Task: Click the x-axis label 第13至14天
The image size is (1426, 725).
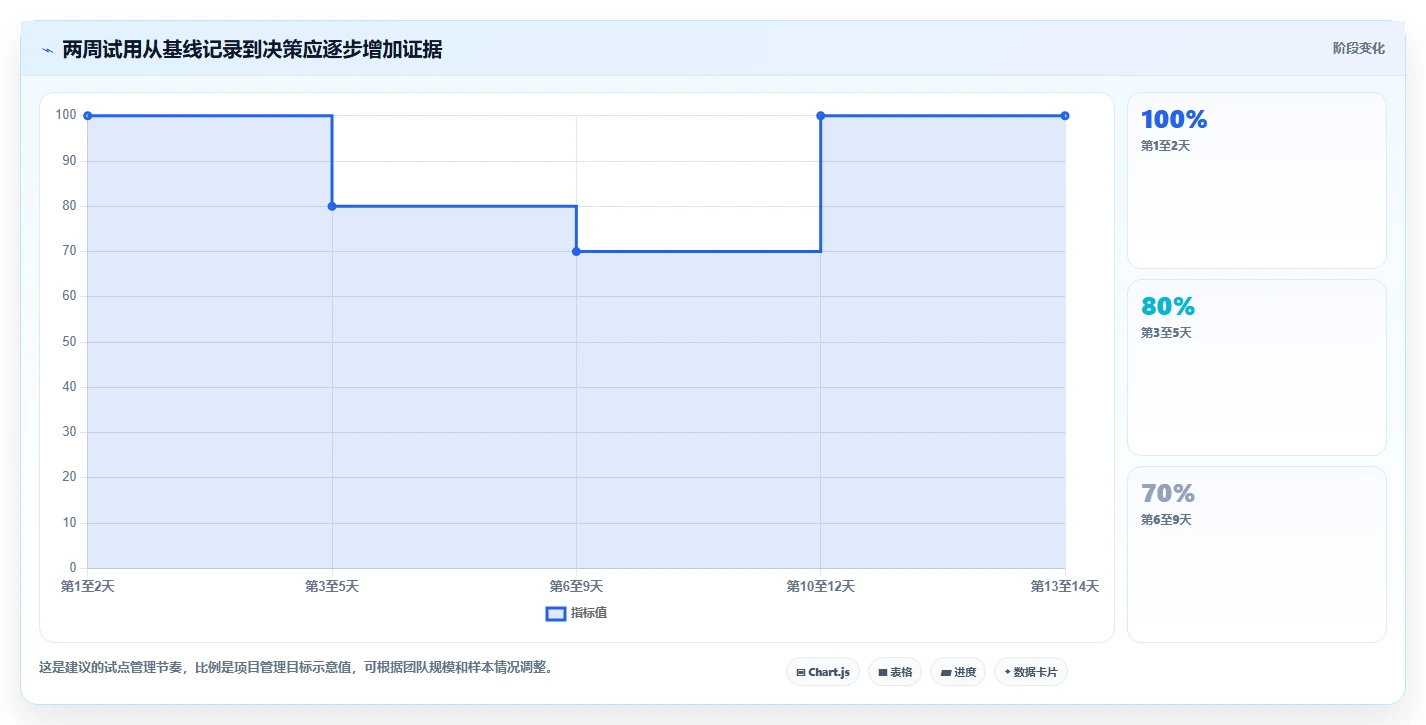Action: (1065, 586)
